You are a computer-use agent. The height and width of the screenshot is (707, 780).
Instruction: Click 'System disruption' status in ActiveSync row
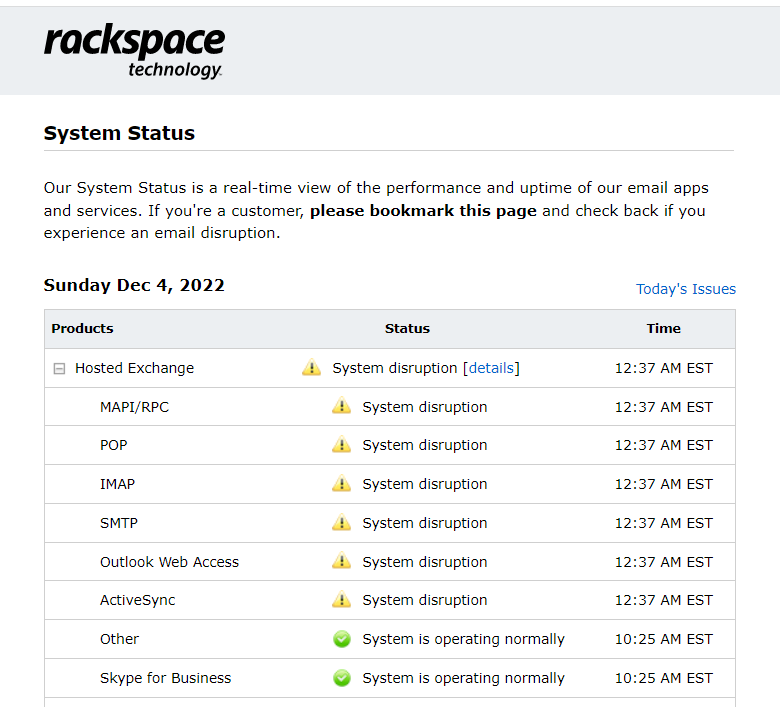(424, 601)
